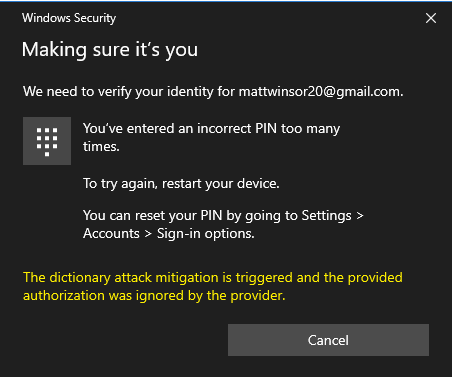Image resolution: width=452 pixels, height=377 pixels.
Task: Click the yellow dictionary attack mitigation warning
Action: pos(213,286)
